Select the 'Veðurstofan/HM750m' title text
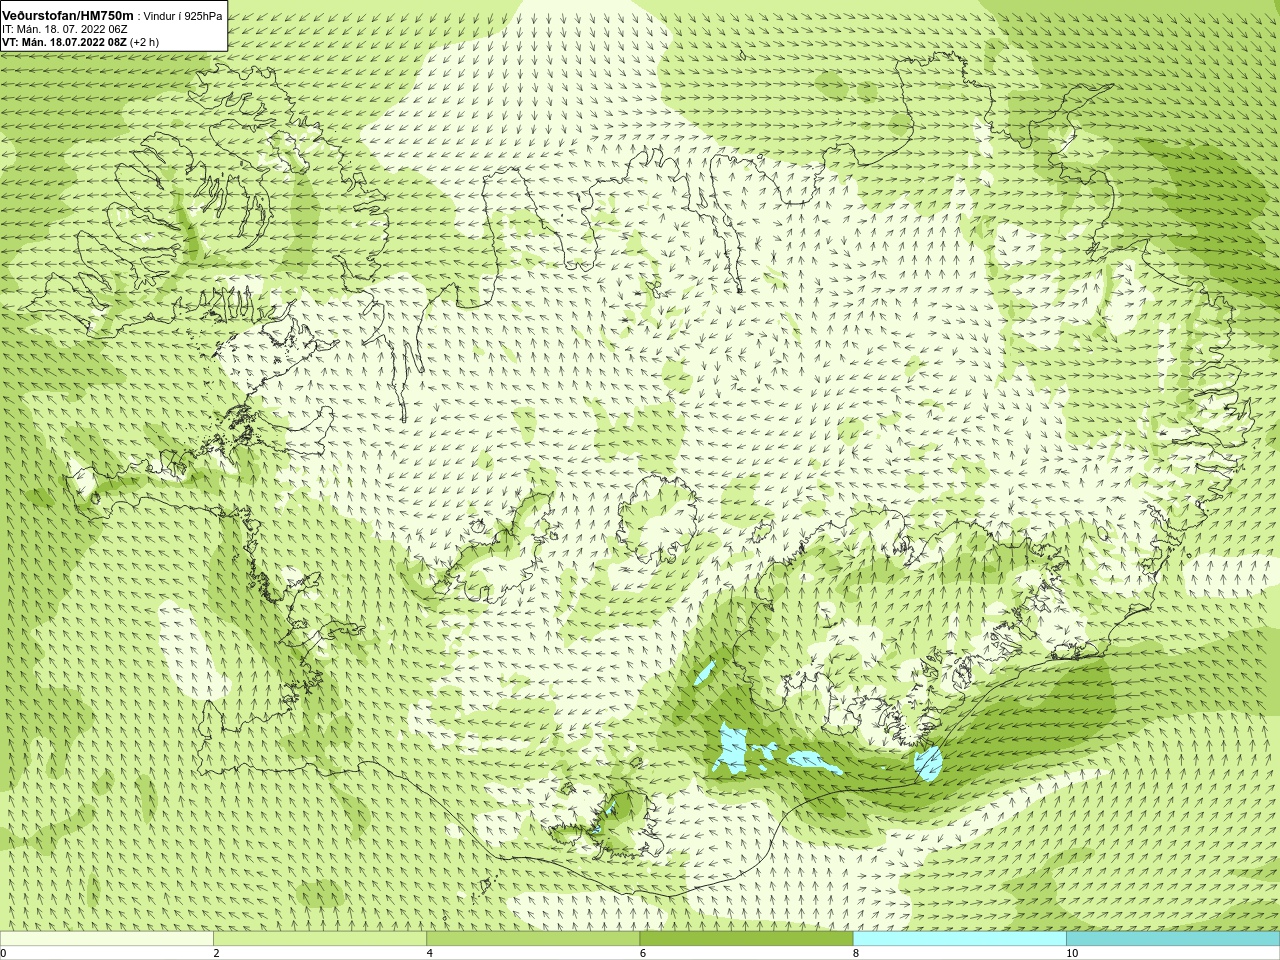Screen dimensions: 1280x960 coord(68,16)
